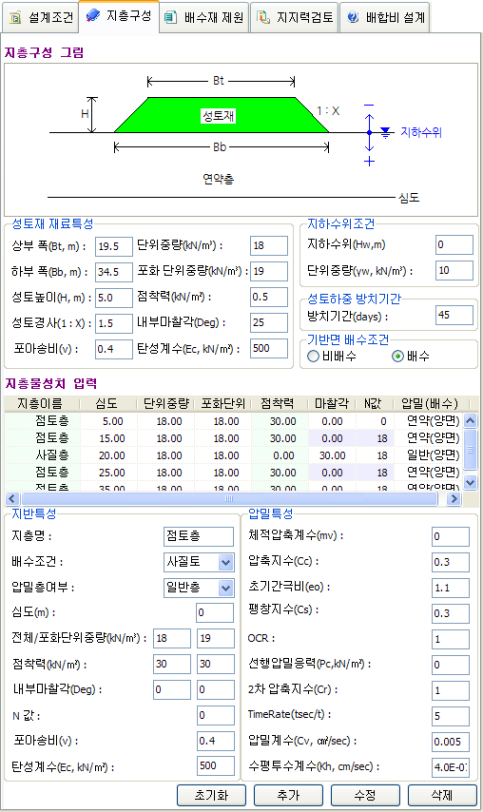Click the 배수재 제원 tab icon
The width and height of the screenshot is (483, 812).
[170, 18]
